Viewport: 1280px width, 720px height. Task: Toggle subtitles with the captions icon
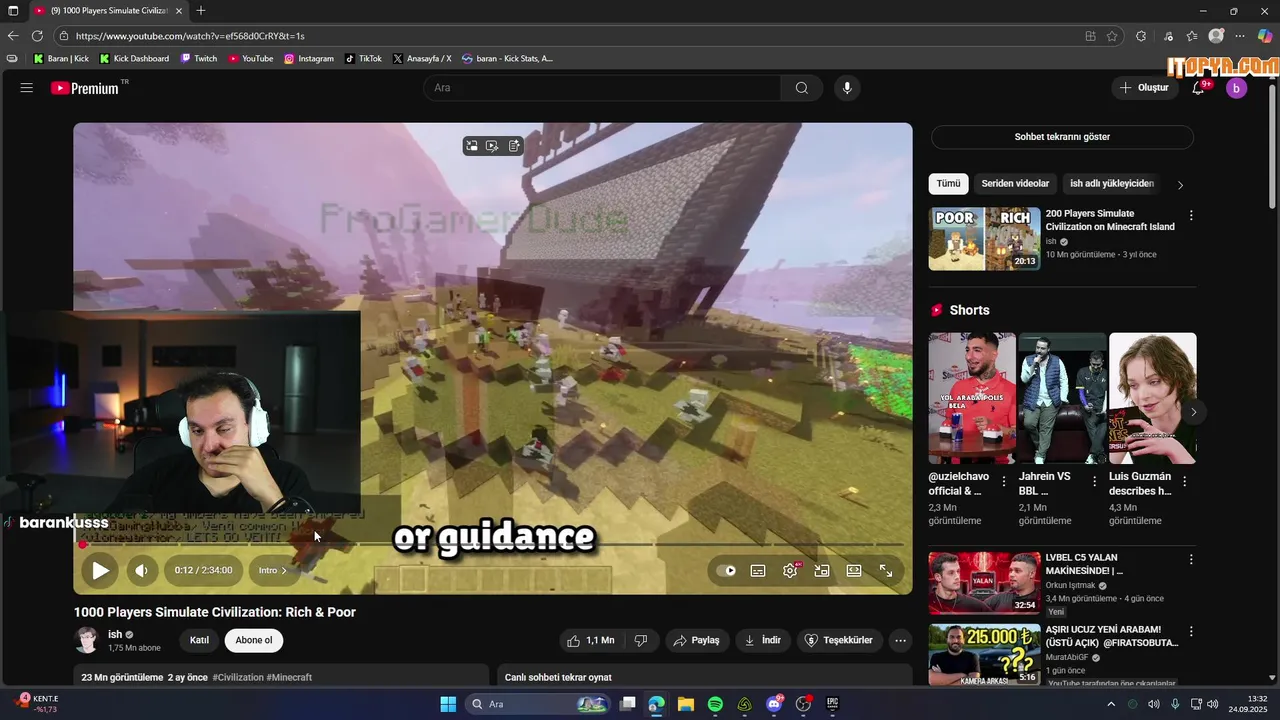(758, 571)
